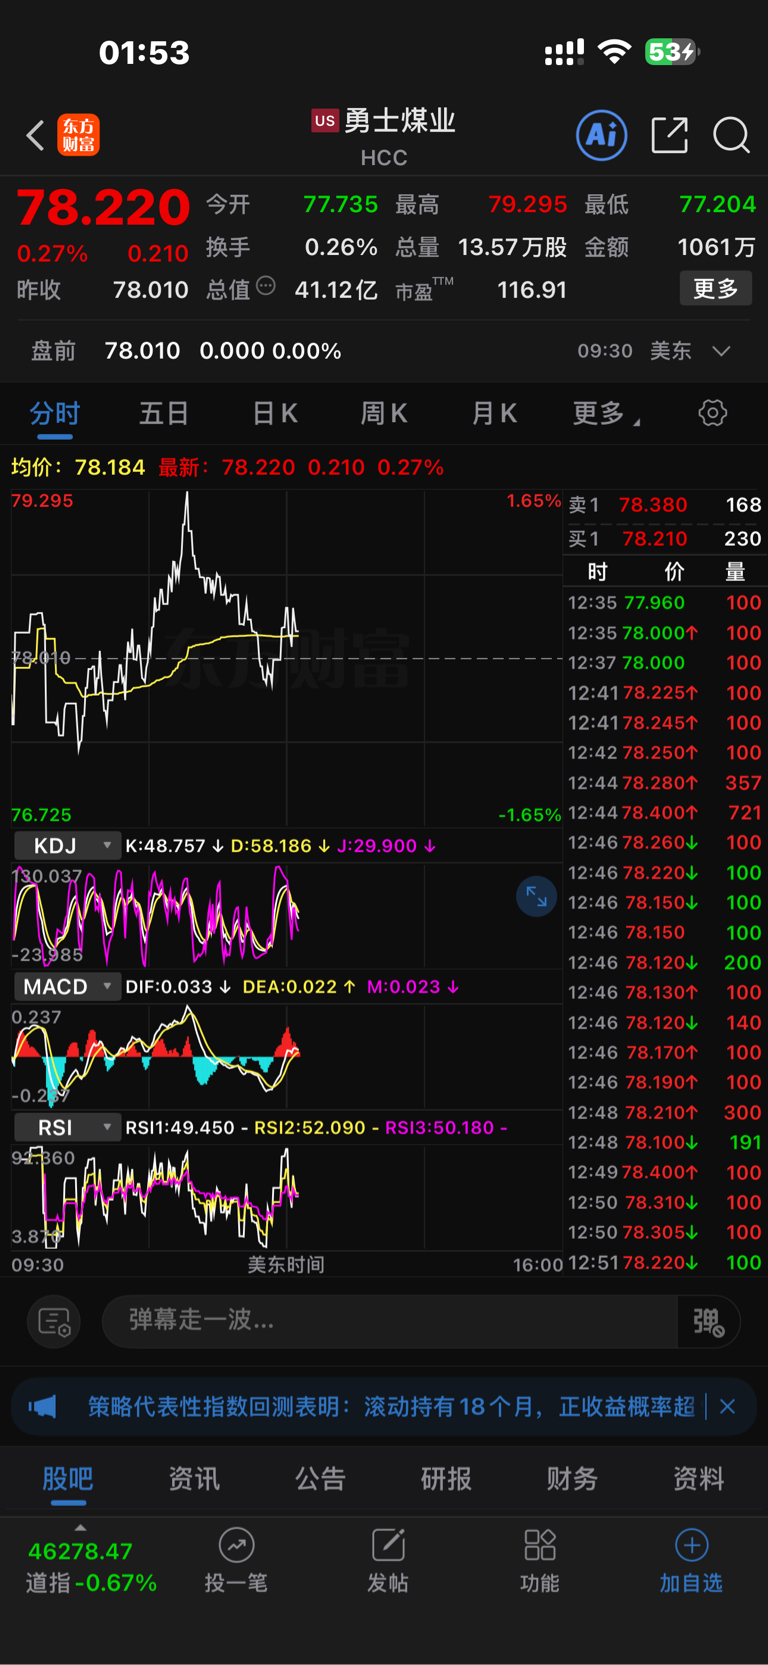Tap the K:48.757 KDJ reading
768x1665 pixels.
tap(174, 846)
